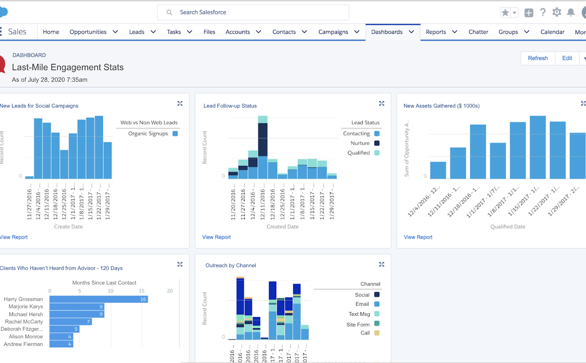The width and height of the screenshot is (586, 363).
Task: View Report for Lead Follow-up Status
Action: pos(216,237)
